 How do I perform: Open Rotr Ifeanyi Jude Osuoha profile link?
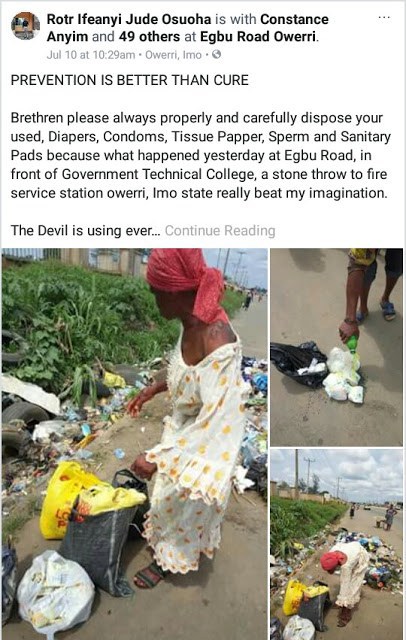(x=129, y=19)
